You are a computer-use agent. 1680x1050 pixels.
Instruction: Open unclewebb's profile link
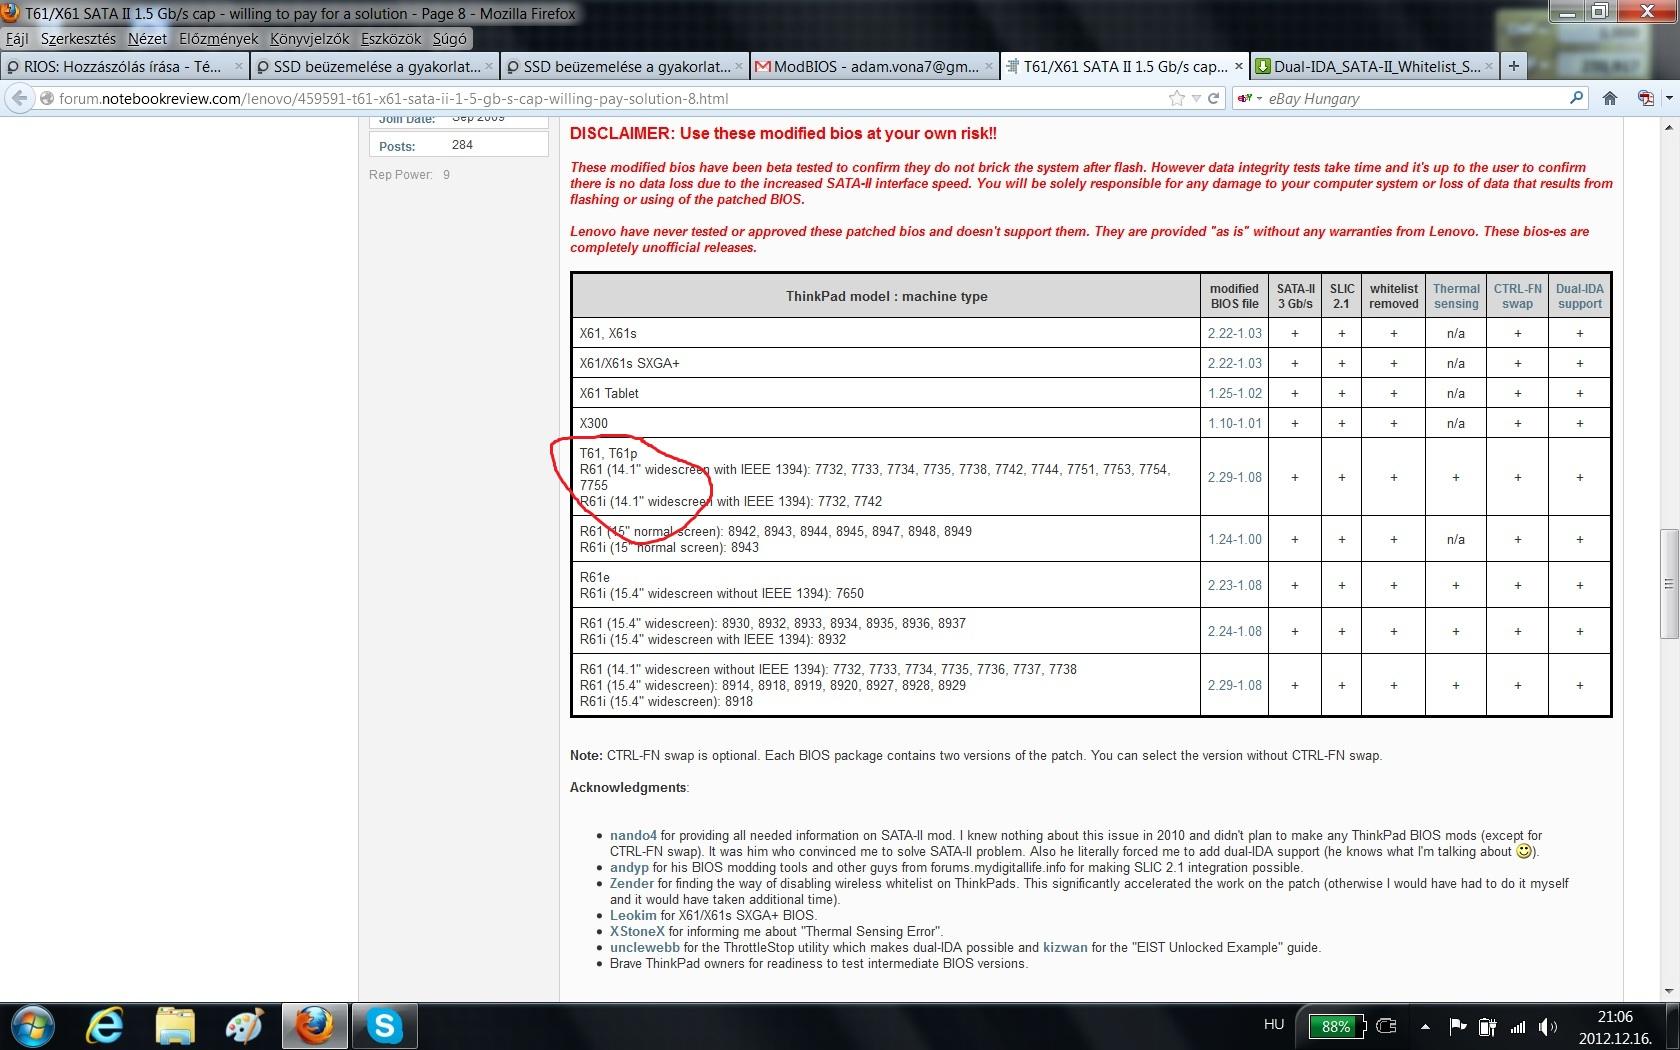644,947
